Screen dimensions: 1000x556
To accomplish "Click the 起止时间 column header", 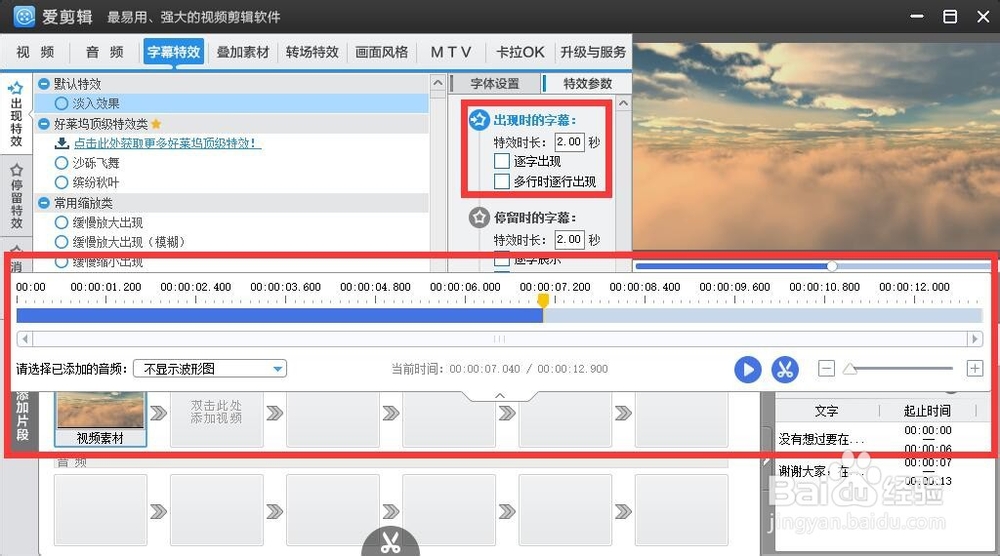I will 927,411.
